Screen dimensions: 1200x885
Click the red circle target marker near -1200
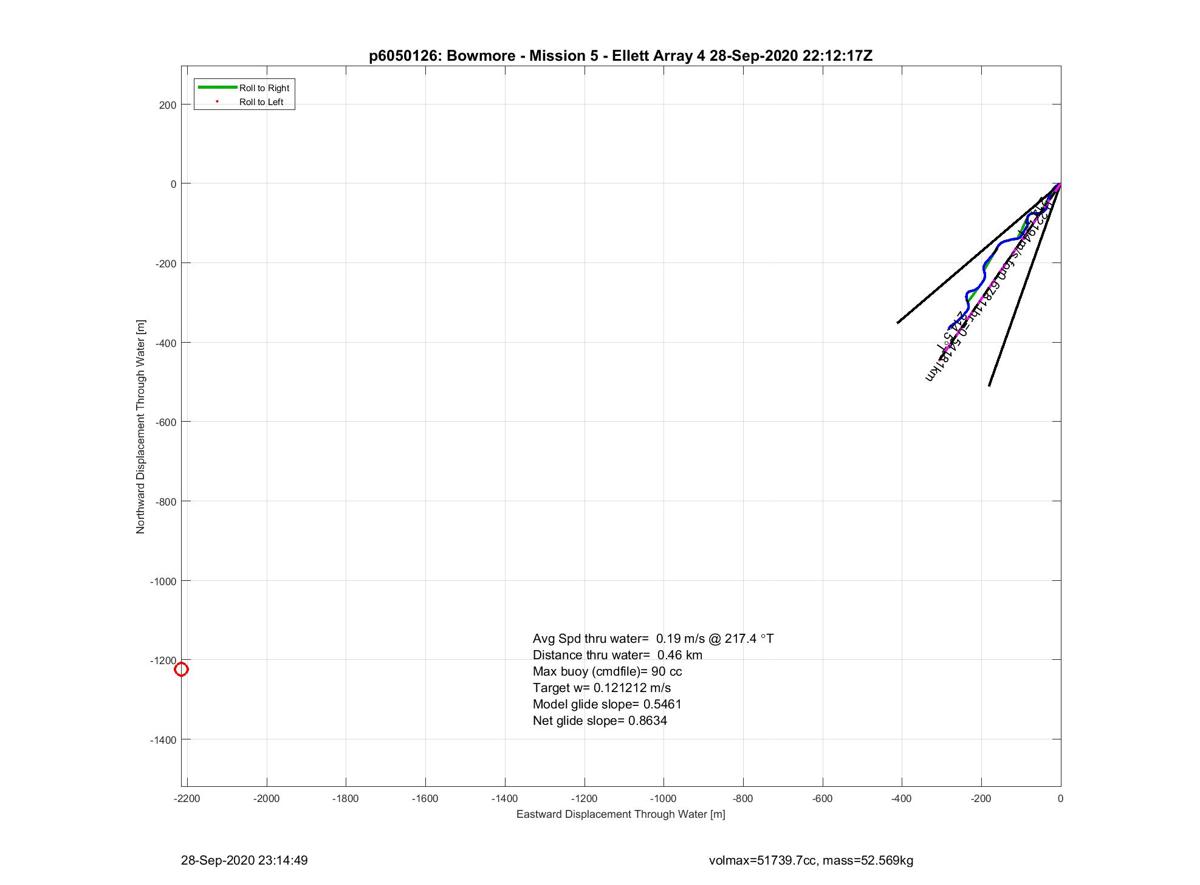click(x=181, y=670)
